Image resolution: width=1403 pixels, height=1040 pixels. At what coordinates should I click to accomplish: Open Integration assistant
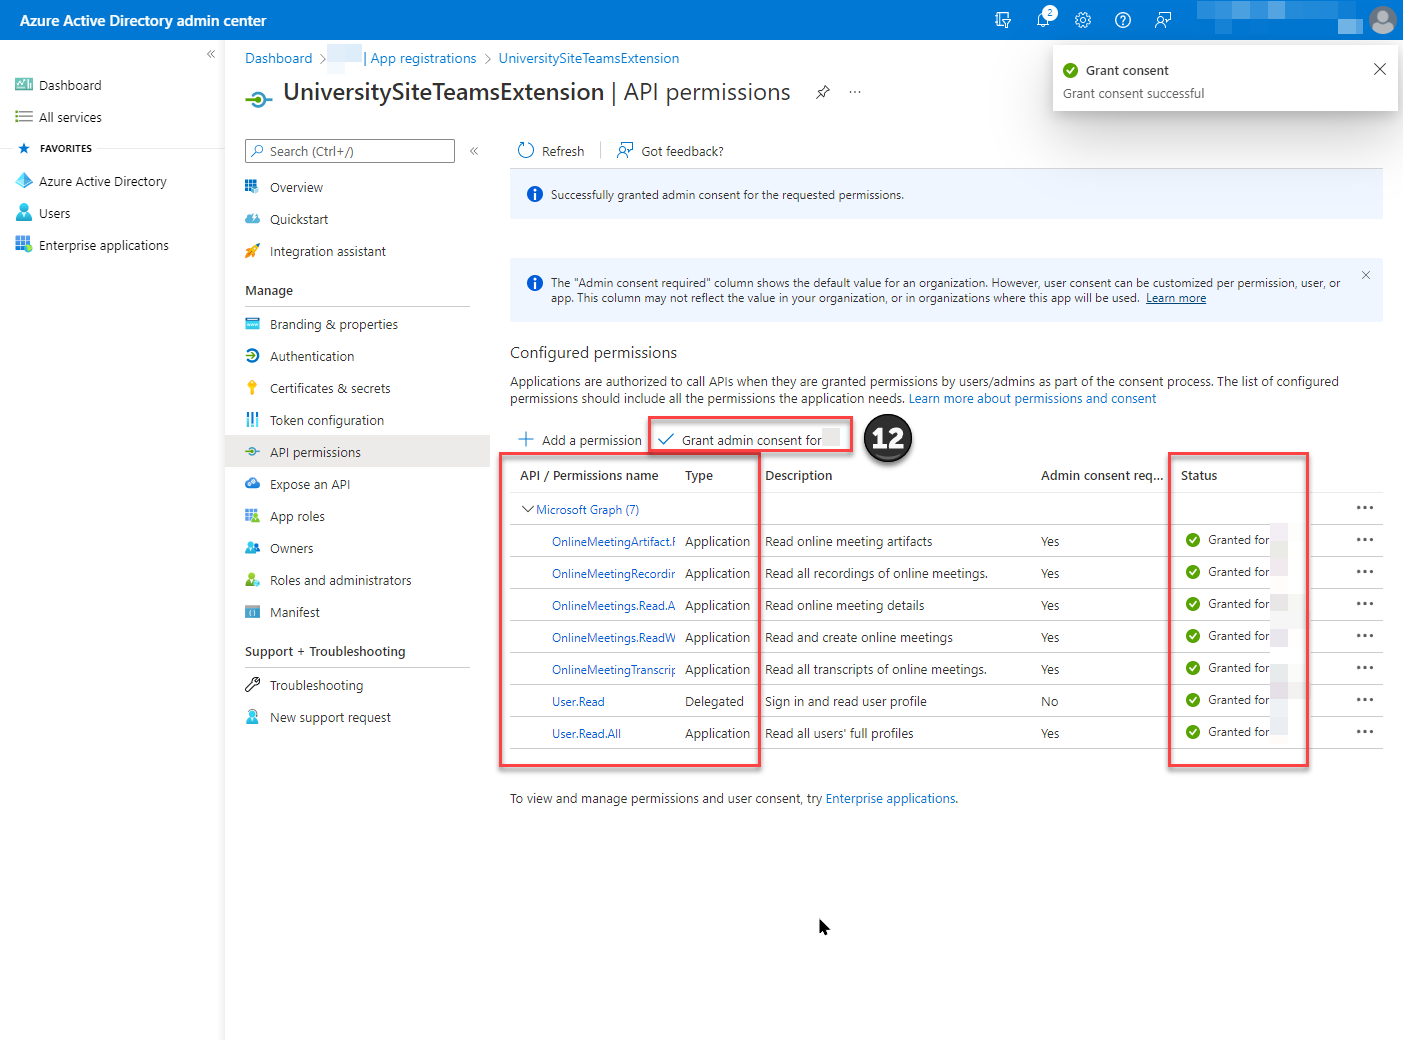[x=327, y=251]
